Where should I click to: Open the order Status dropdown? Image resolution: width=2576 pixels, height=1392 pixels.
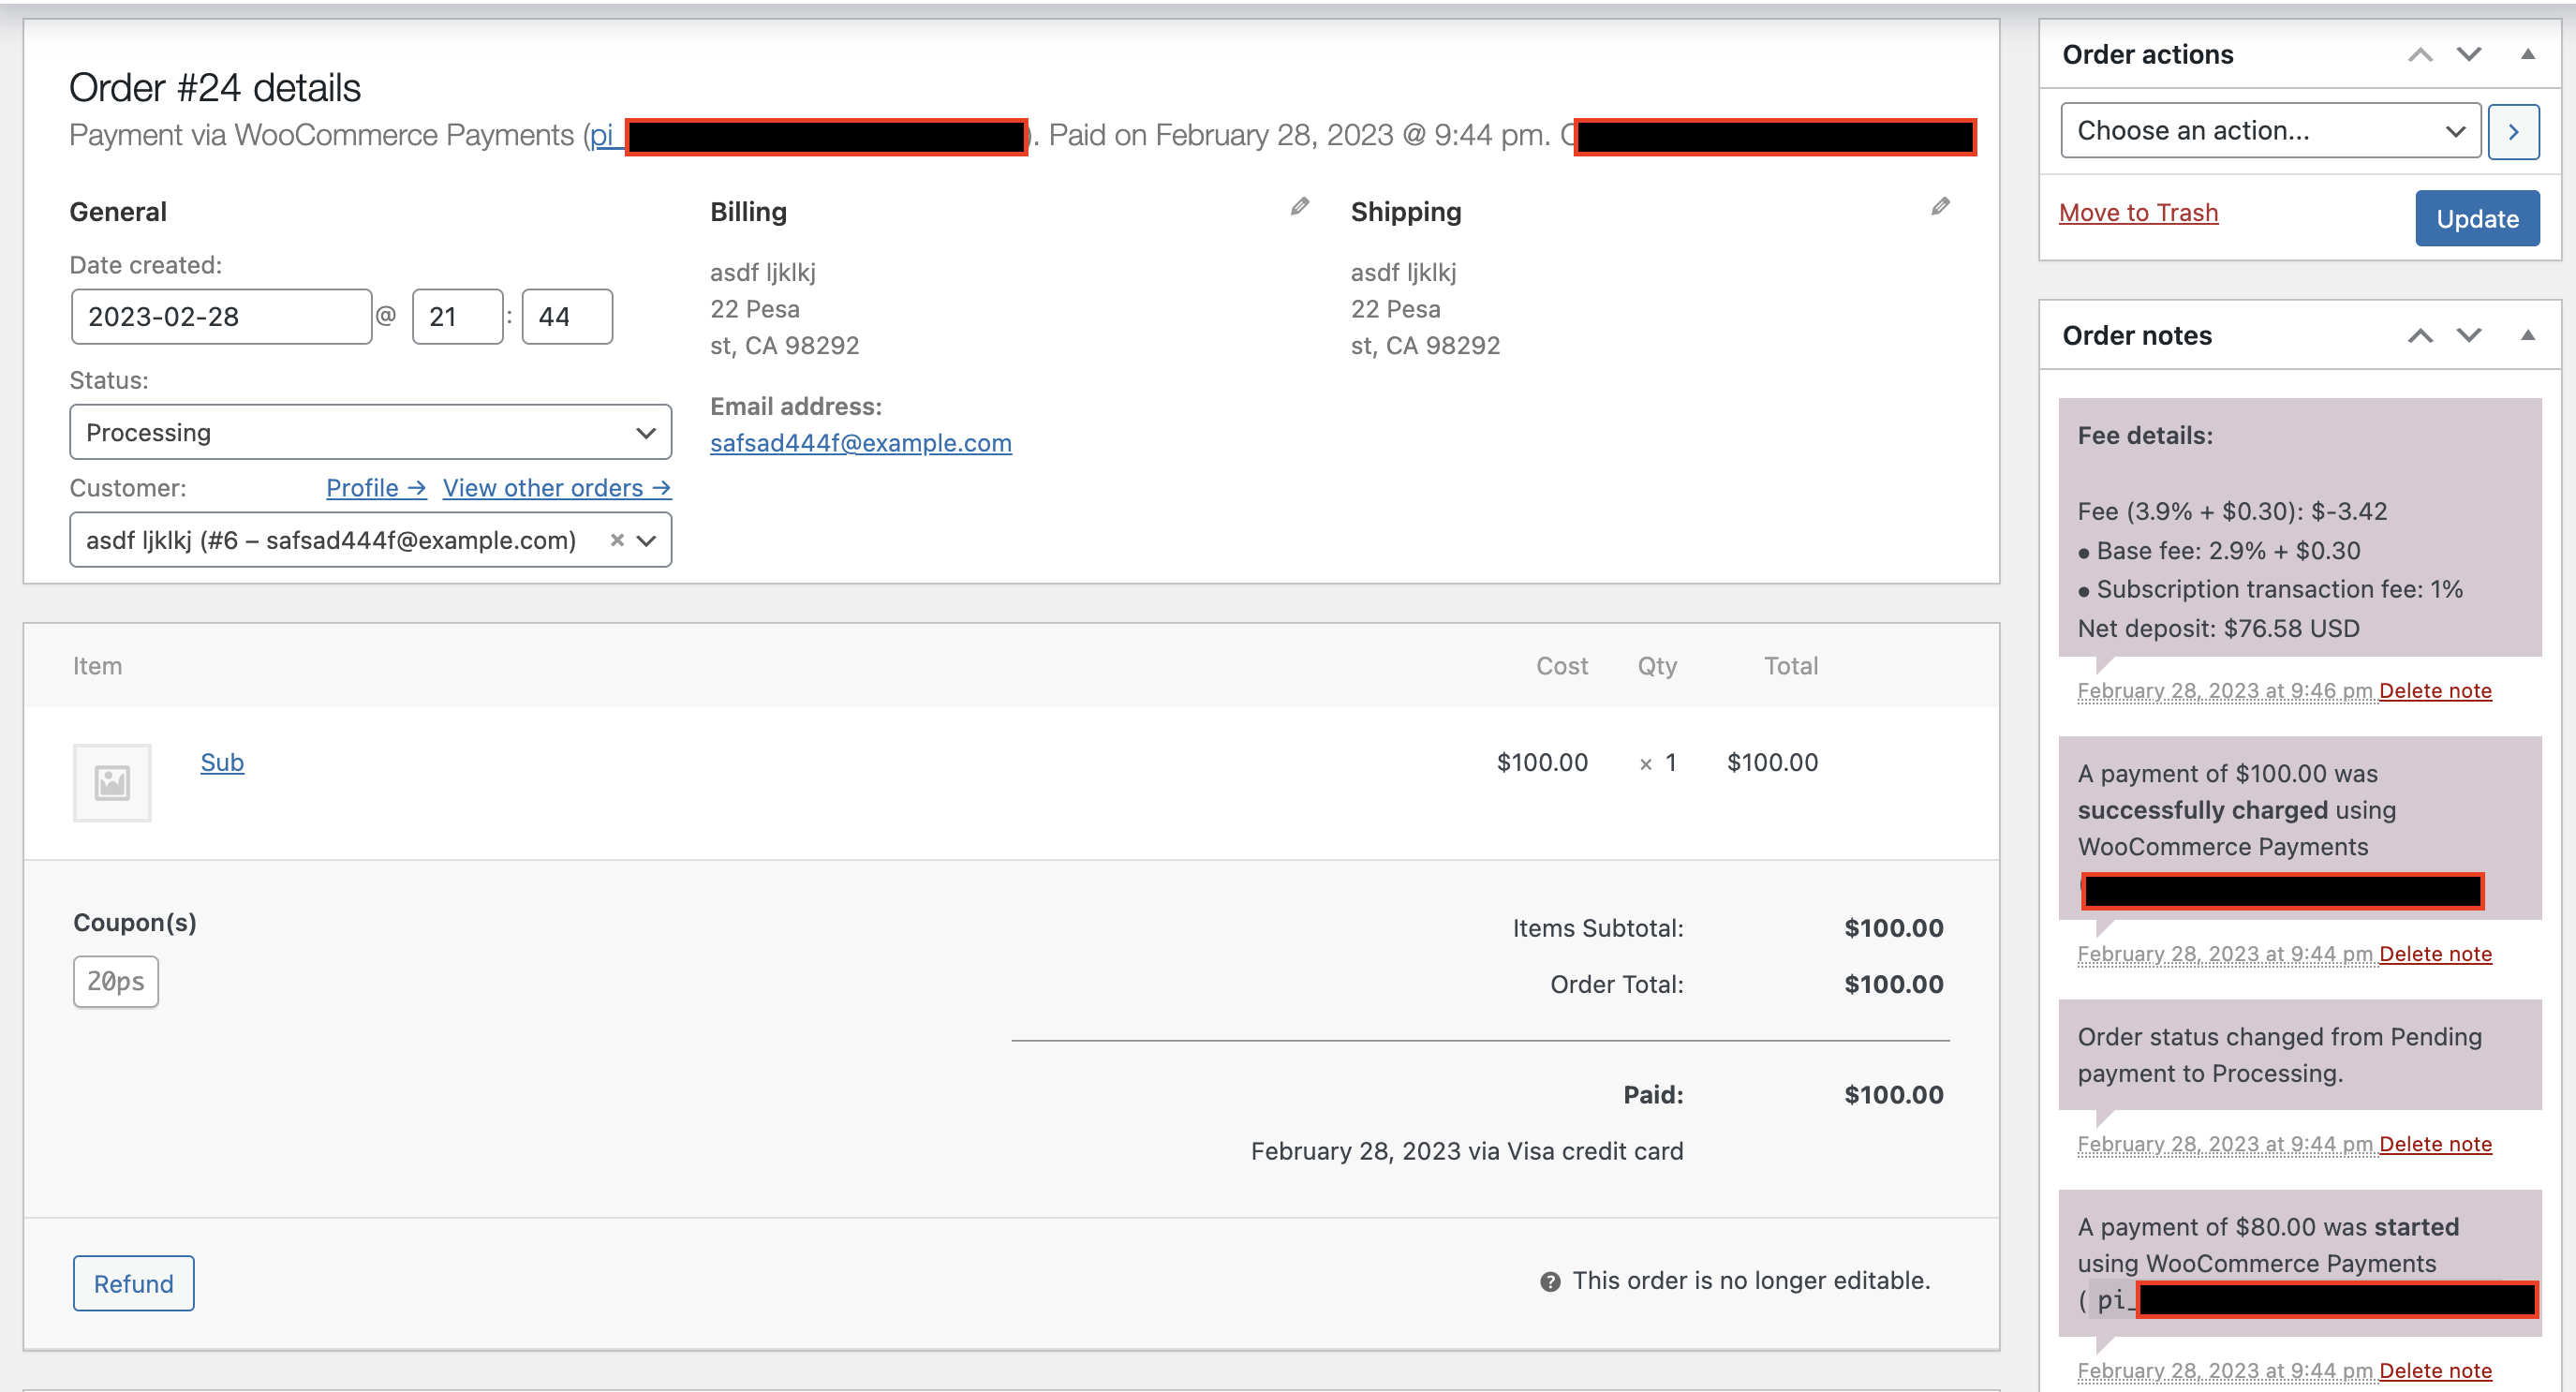[x=369, y=431]
